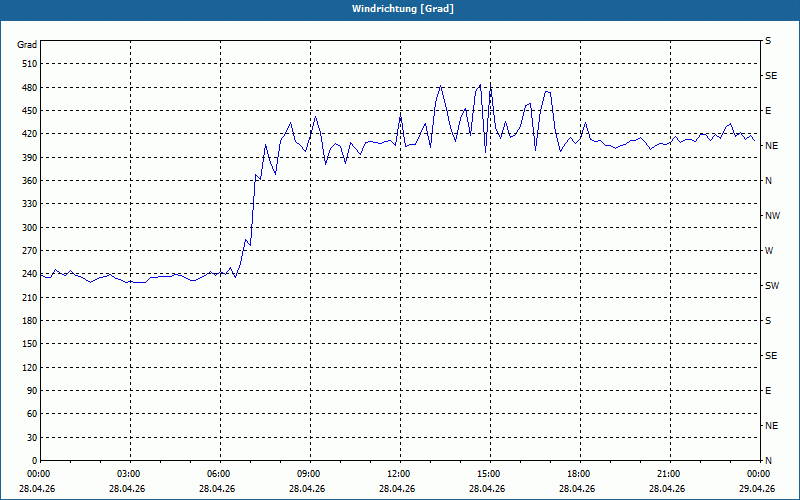The height and width of the screenshot is (500, 800).
Task: Click the E compass label at the 90 level
Action: [768, 391]
